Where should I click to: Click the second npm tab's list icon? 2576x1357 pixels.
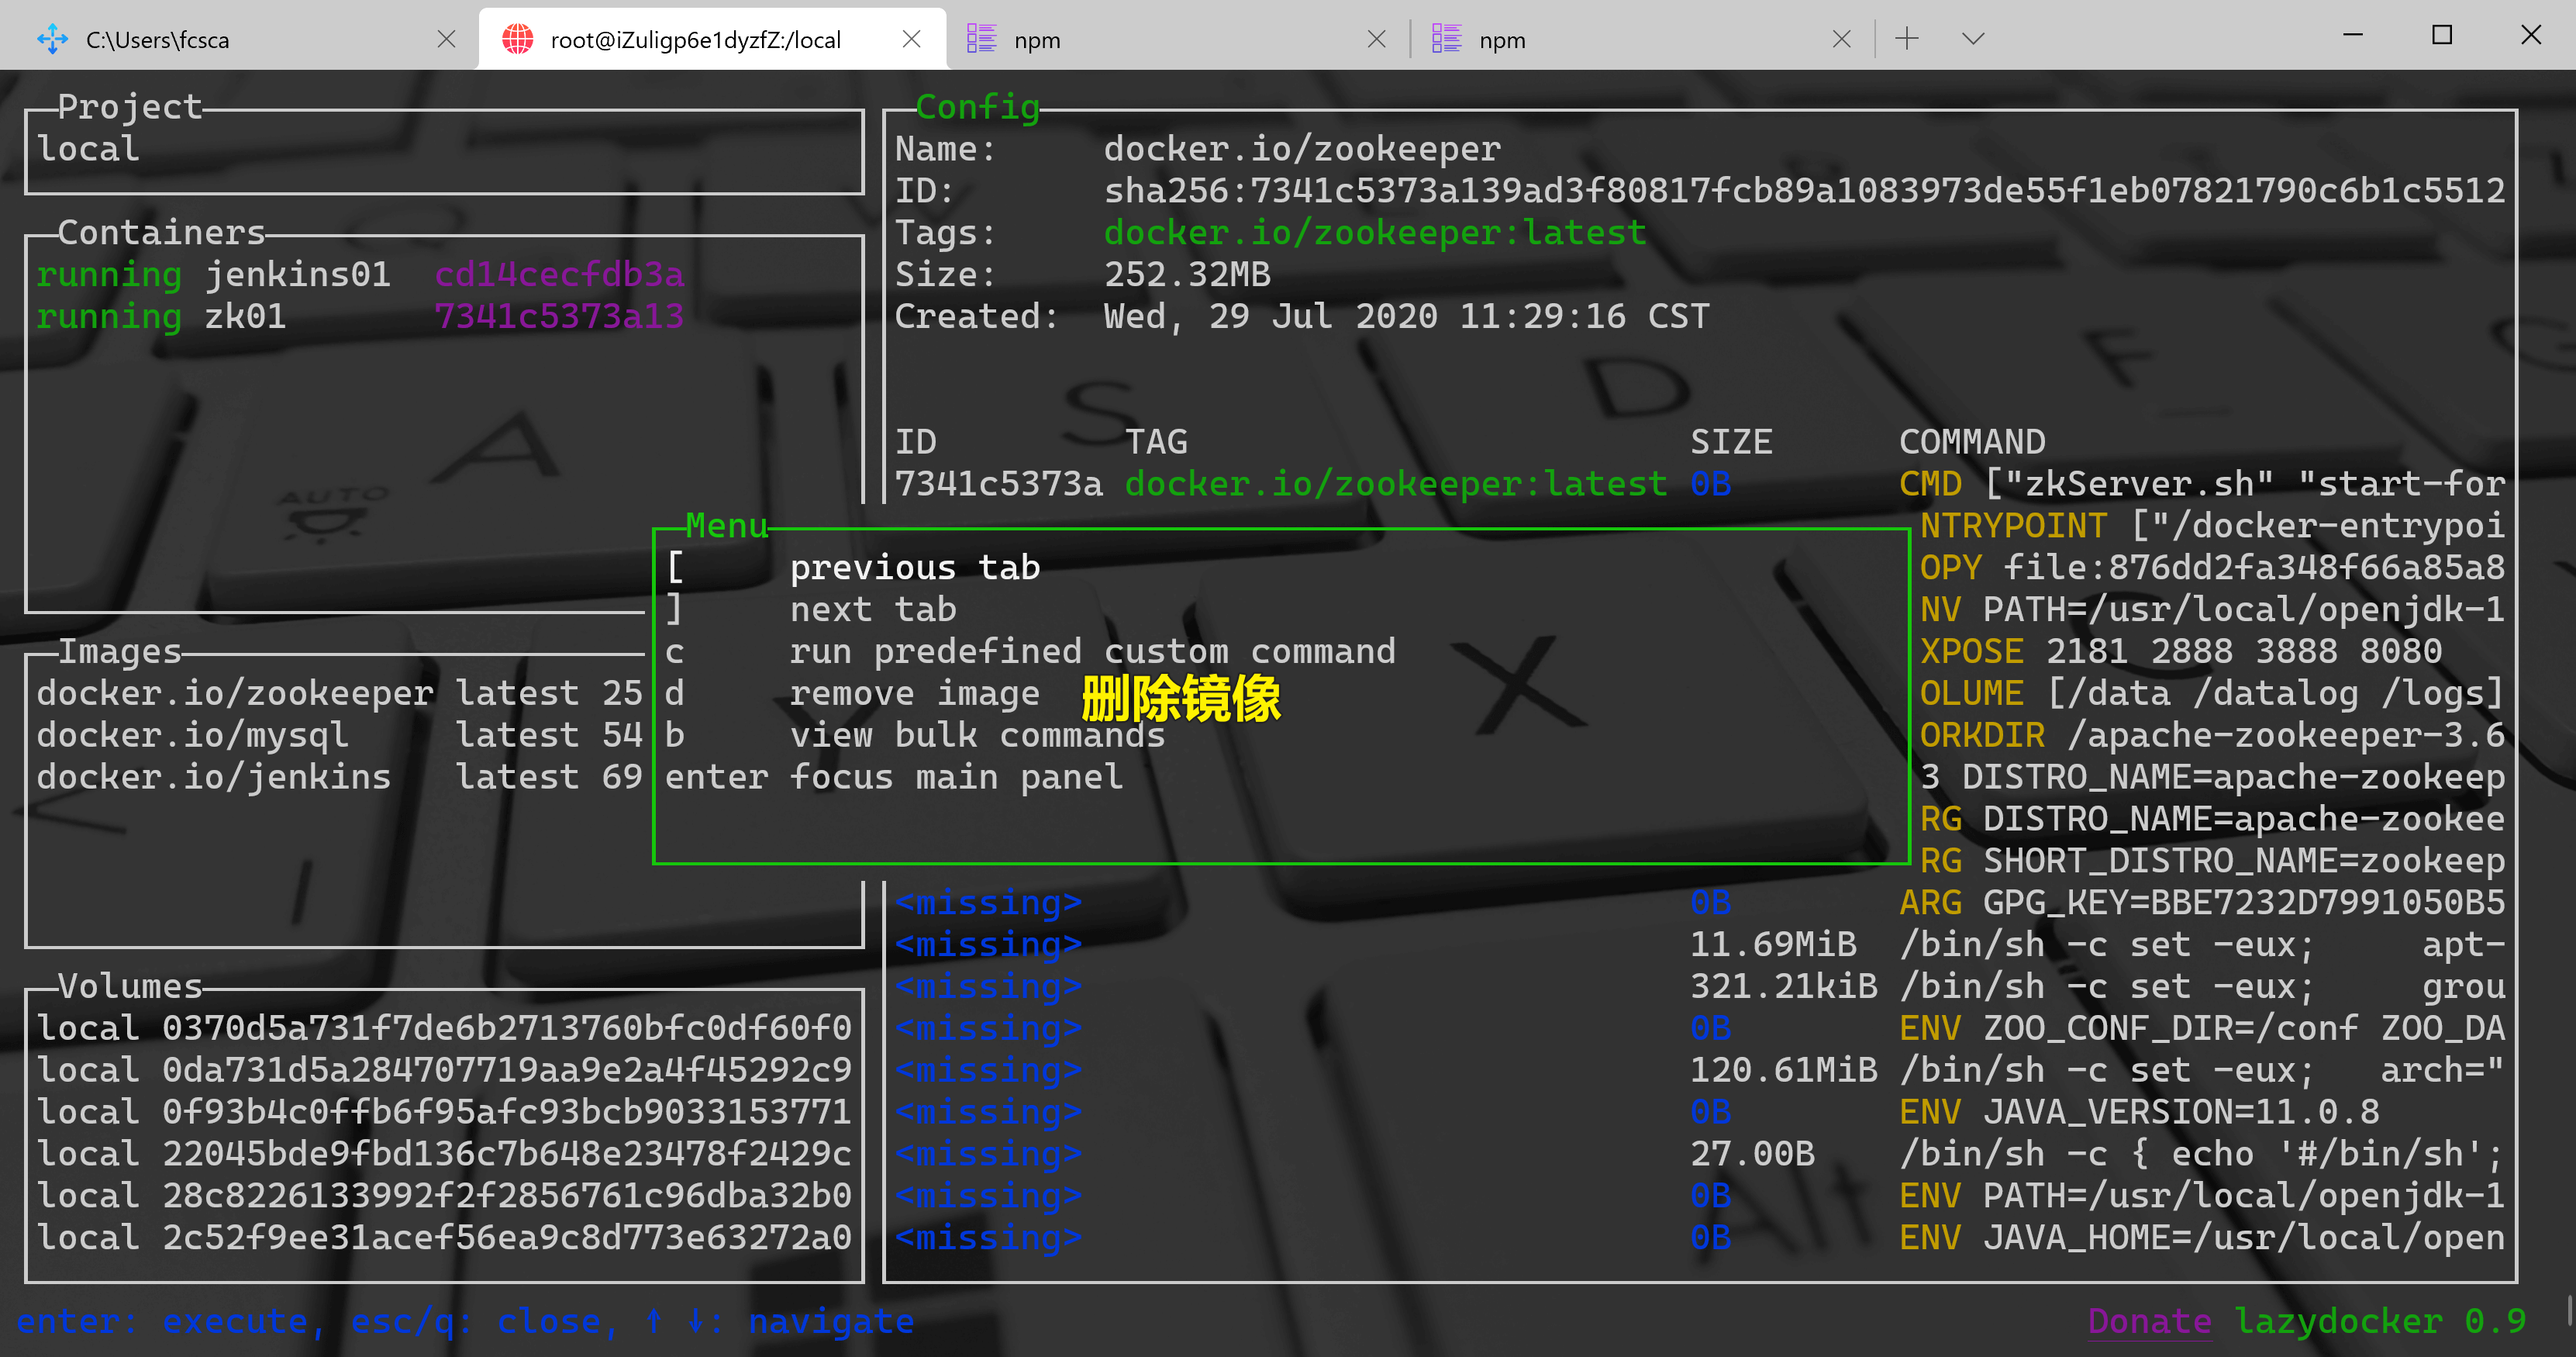pos(1446,39)
